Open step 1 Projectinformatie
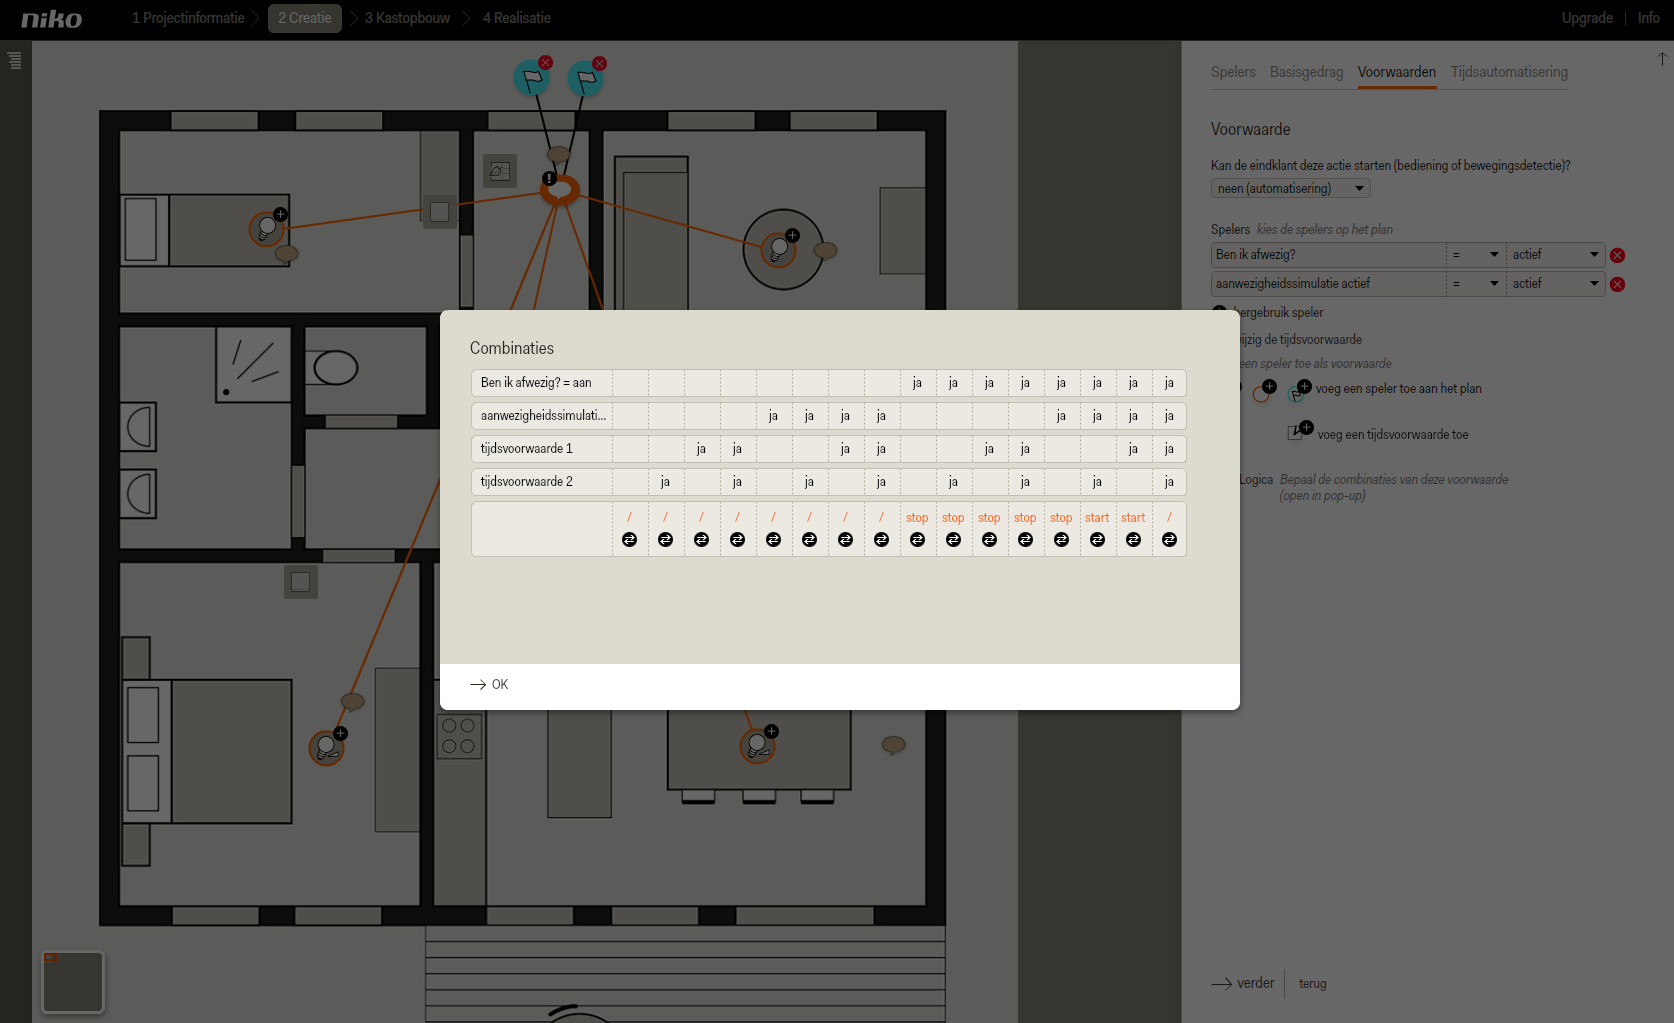The image size is (1674, 1023). coord(188,18)
